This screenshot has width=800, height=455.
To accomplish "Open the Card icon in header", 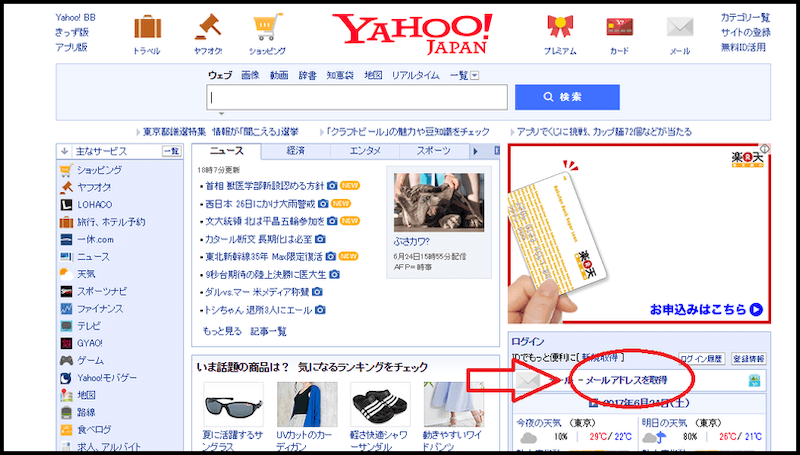I will coord(619,28).
